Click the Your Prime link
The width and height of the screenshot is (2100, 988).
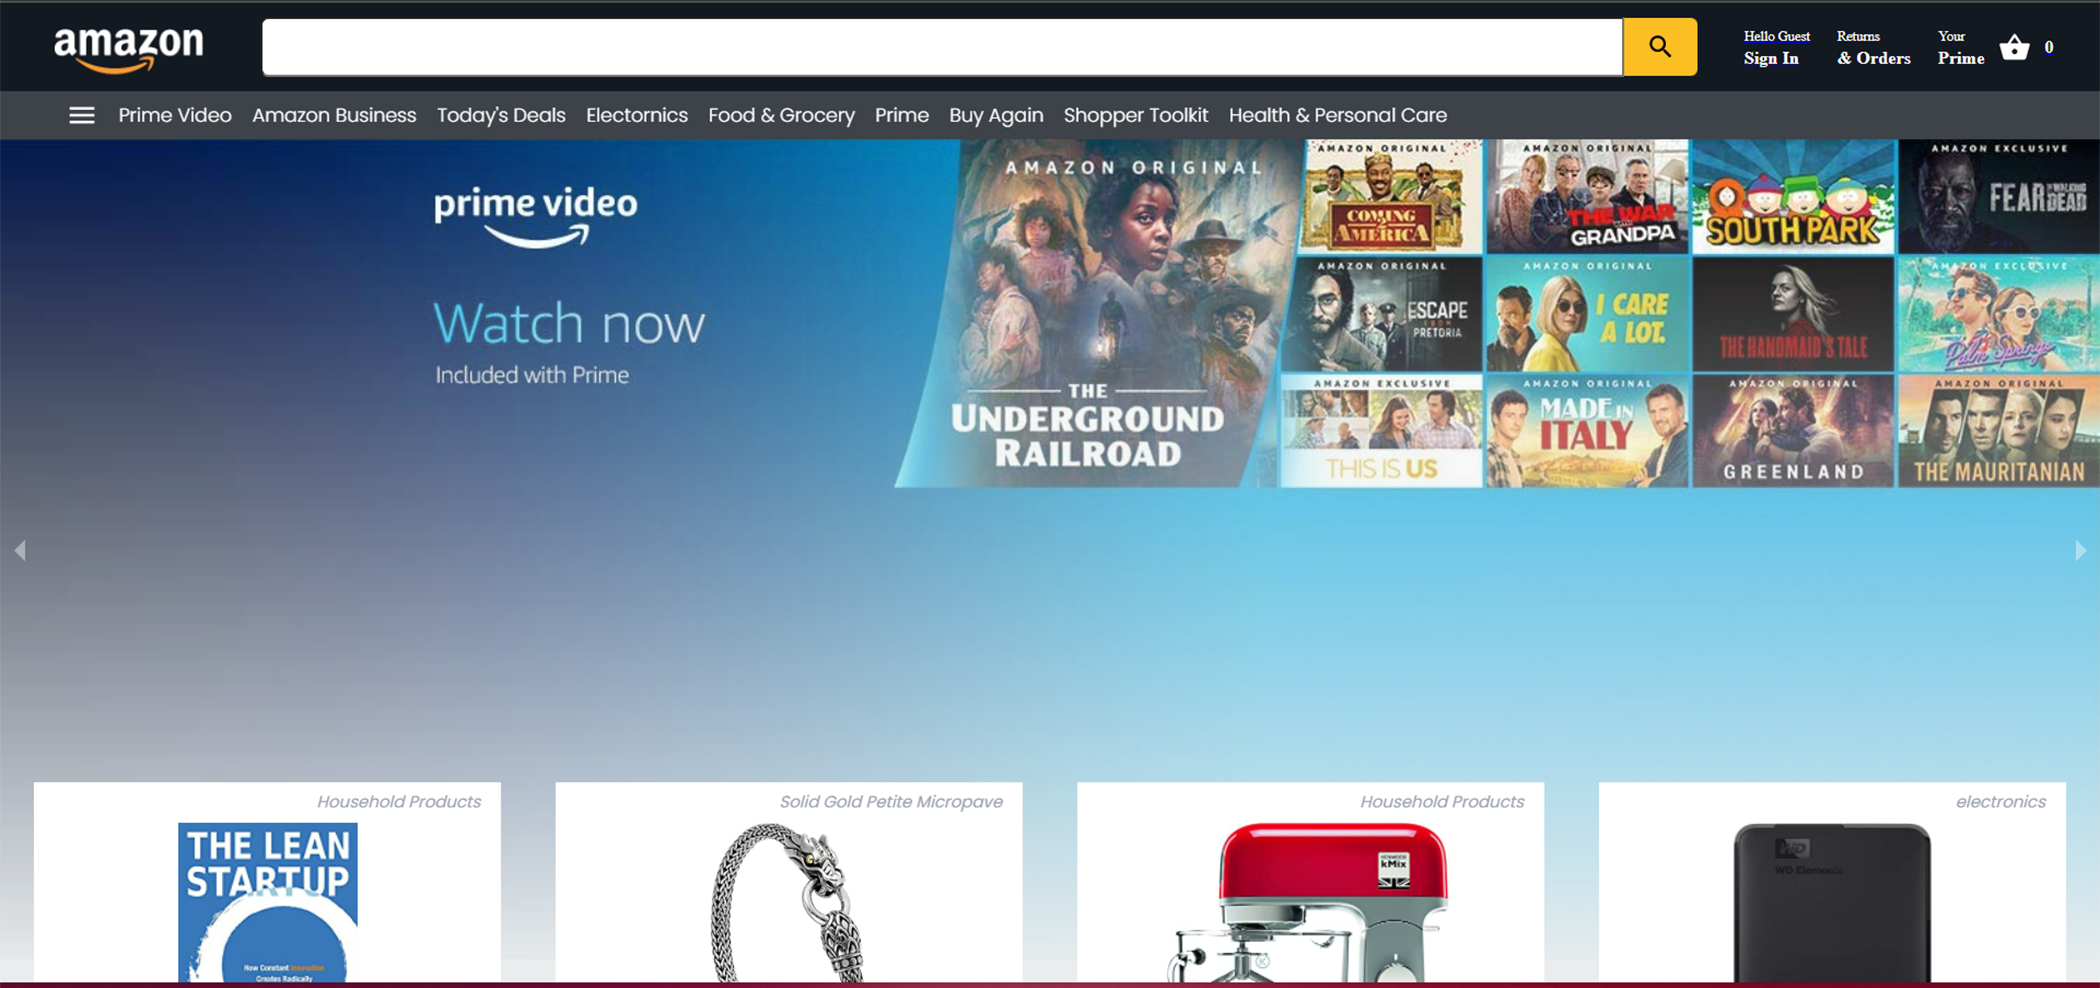tap(1960, 48)
